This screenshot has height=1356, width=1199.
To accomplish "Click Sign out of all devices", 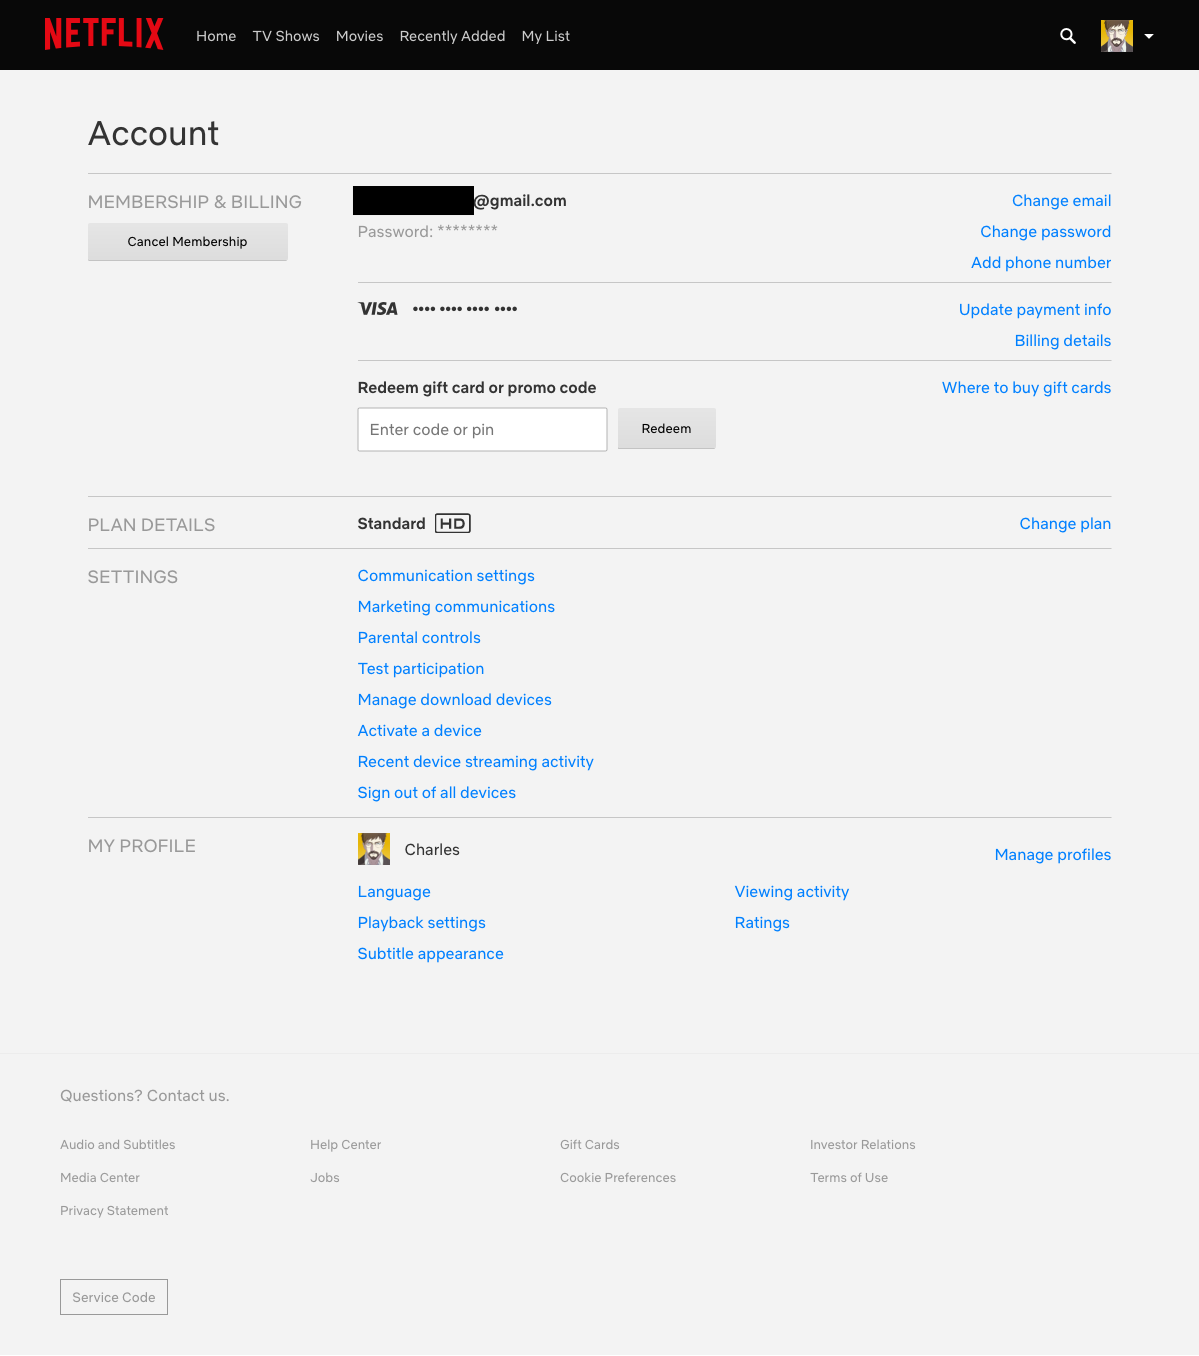I will (437, 793).
